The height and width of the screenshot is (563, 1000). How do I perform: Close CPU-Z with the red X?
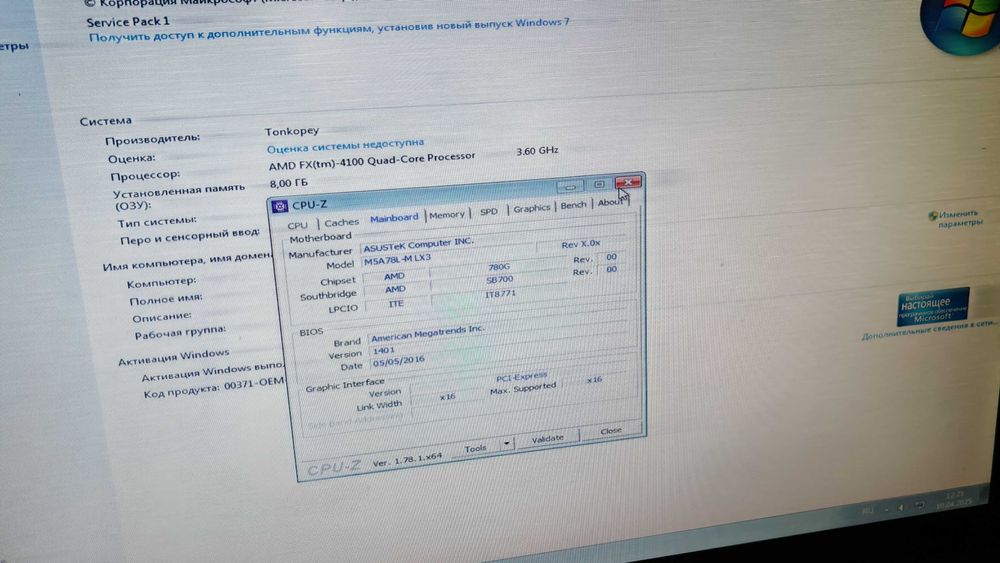point(628,182)
